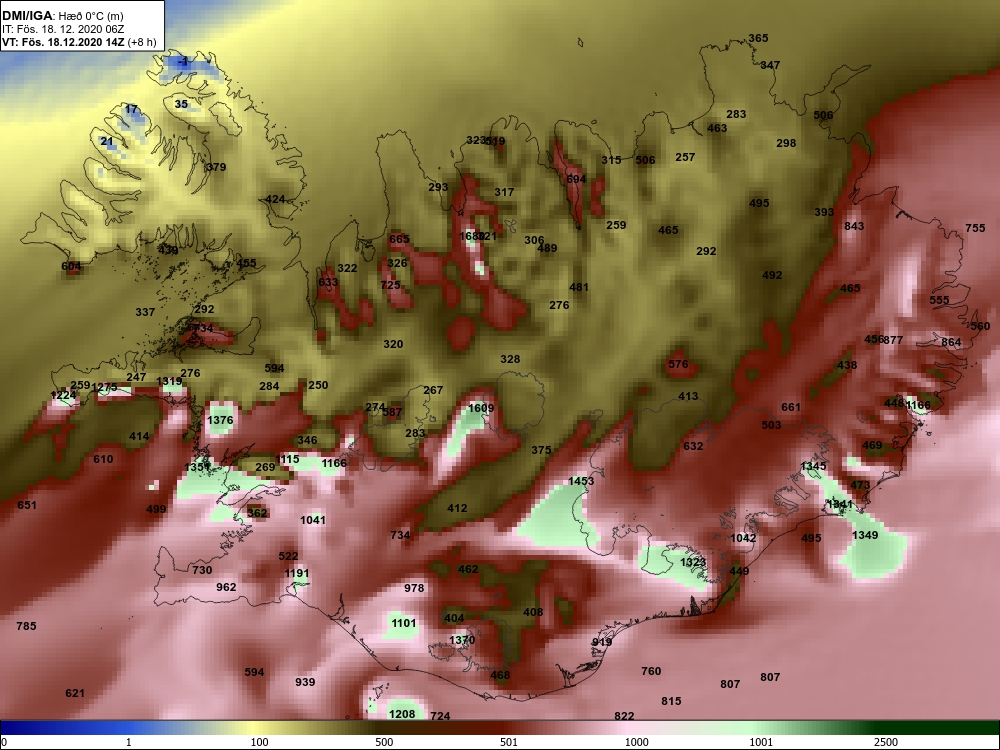This screenshot has width=1000, height=750.
Task: Click the map value '651' at the left edge
Action: (27, 505)
